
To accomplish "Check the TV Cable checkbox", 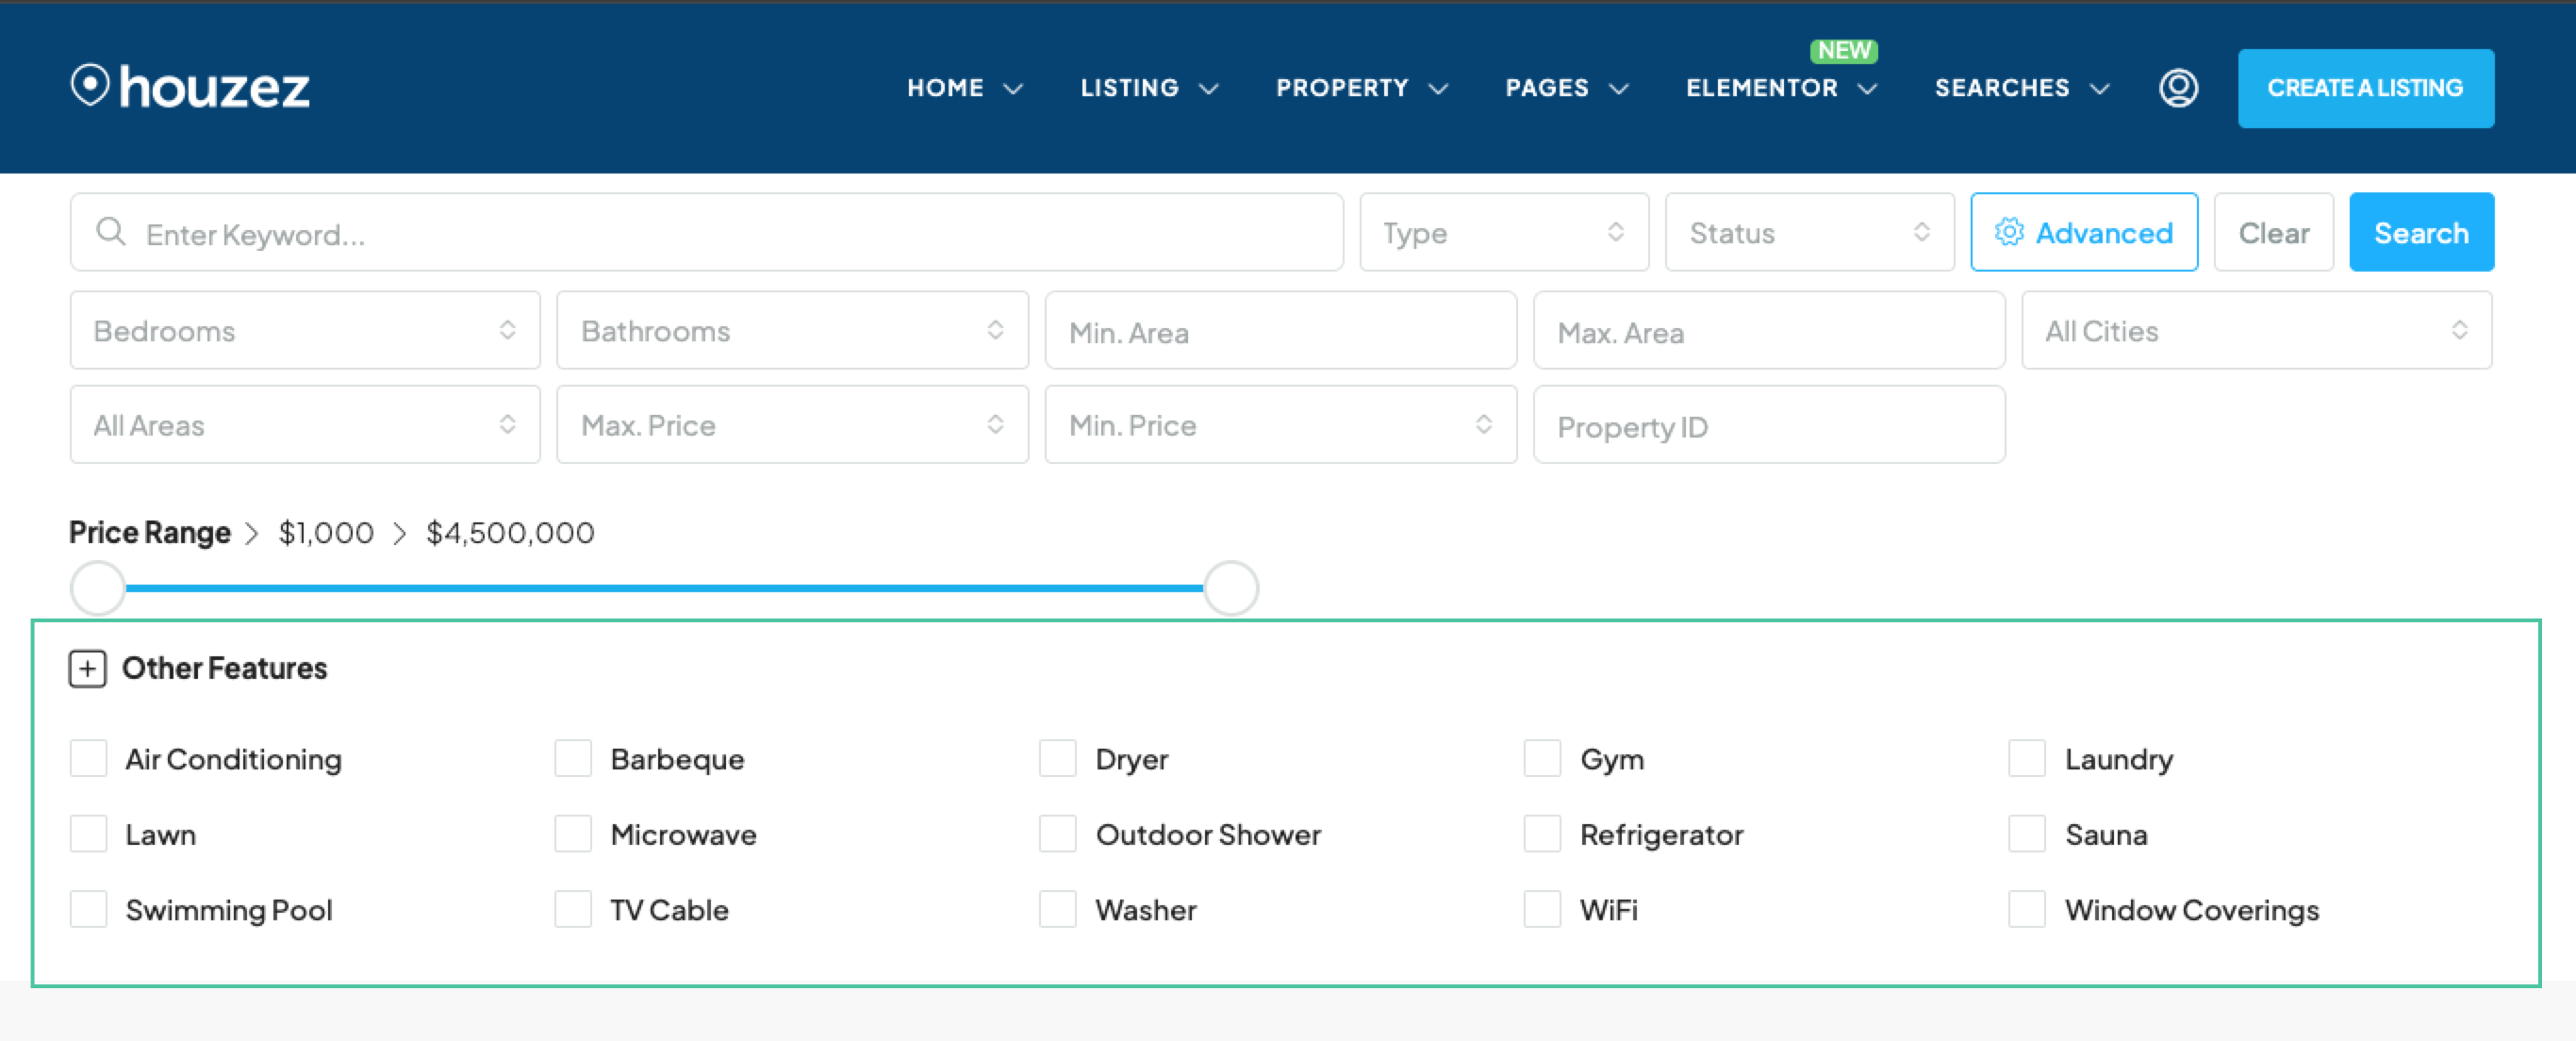I will [x=573, y=909].
